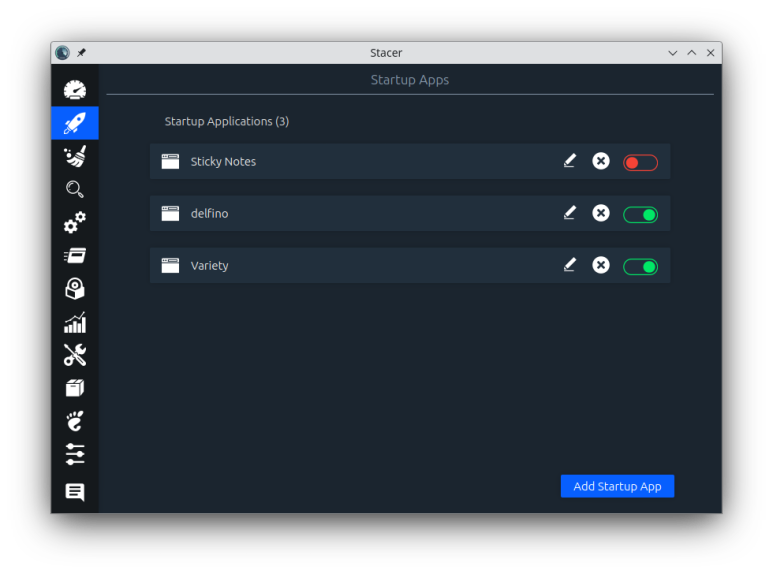The height and width of the screenshot is (574, 773).
Task: Open the Dashboard speedometer icon in sidebar
Action: (x=75, y=90)
